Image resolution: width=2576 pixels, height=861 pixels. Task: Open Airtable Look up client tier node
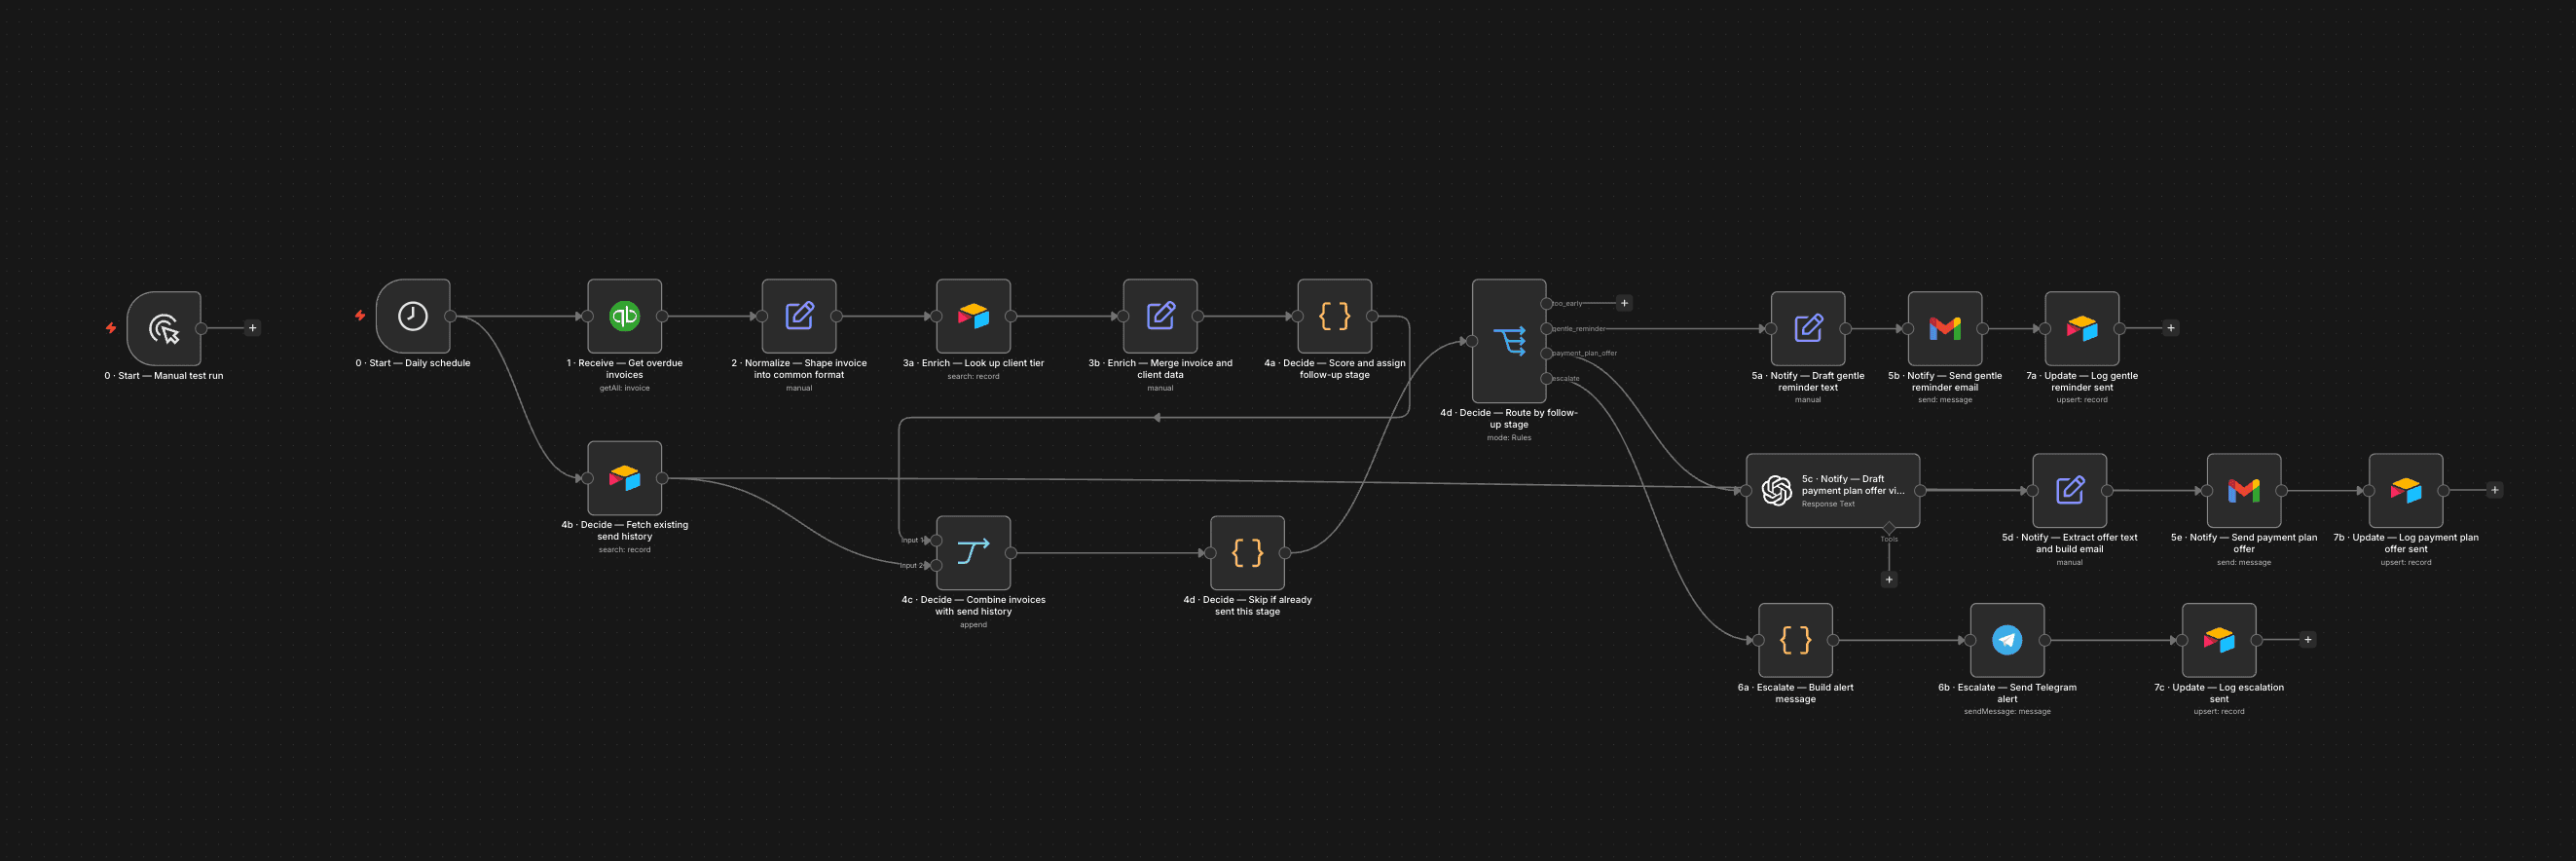pyautogui.click(x=973, y=316)
